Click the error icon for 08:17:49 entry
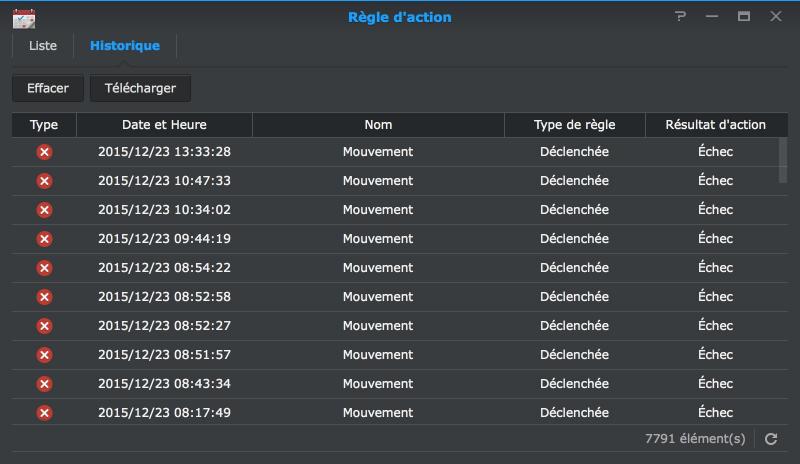 pos(44,413)
